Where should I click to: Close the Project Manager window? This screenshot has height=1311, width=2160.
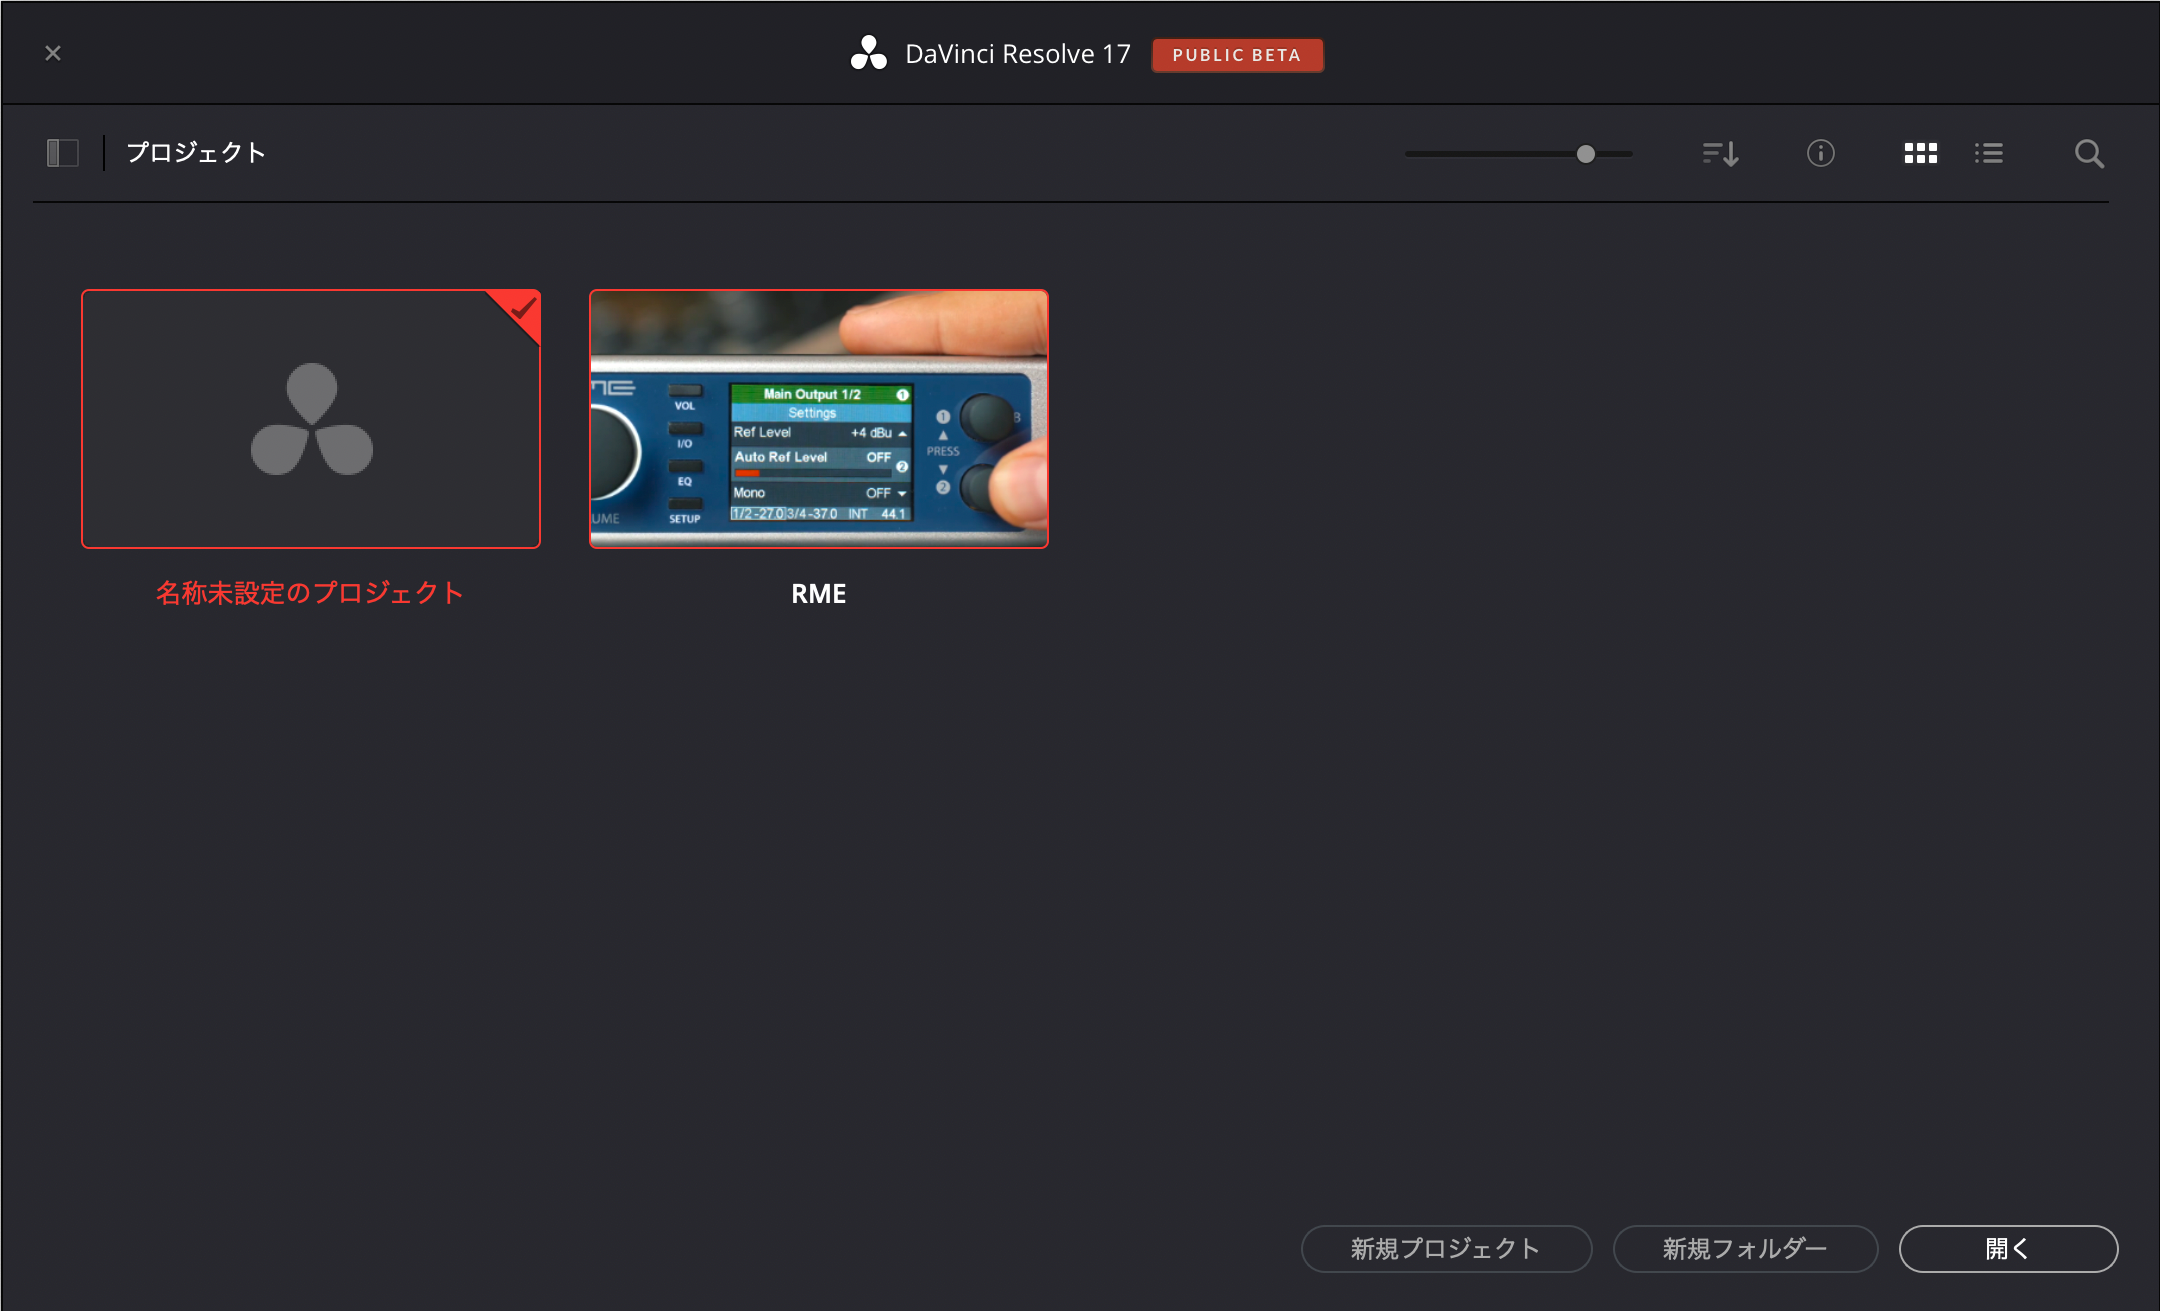click(x=53, y=53)
